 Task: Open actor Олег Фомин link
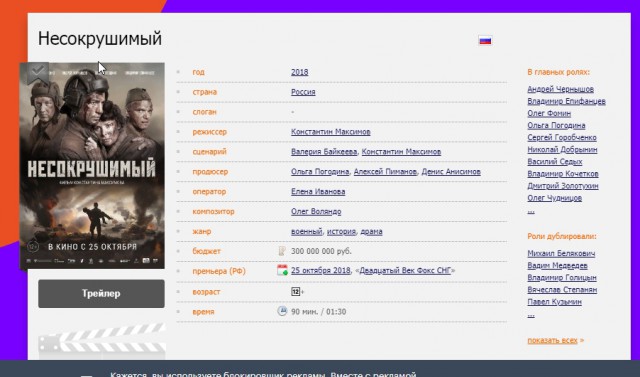pyautogui.click(x=549, y=113)
